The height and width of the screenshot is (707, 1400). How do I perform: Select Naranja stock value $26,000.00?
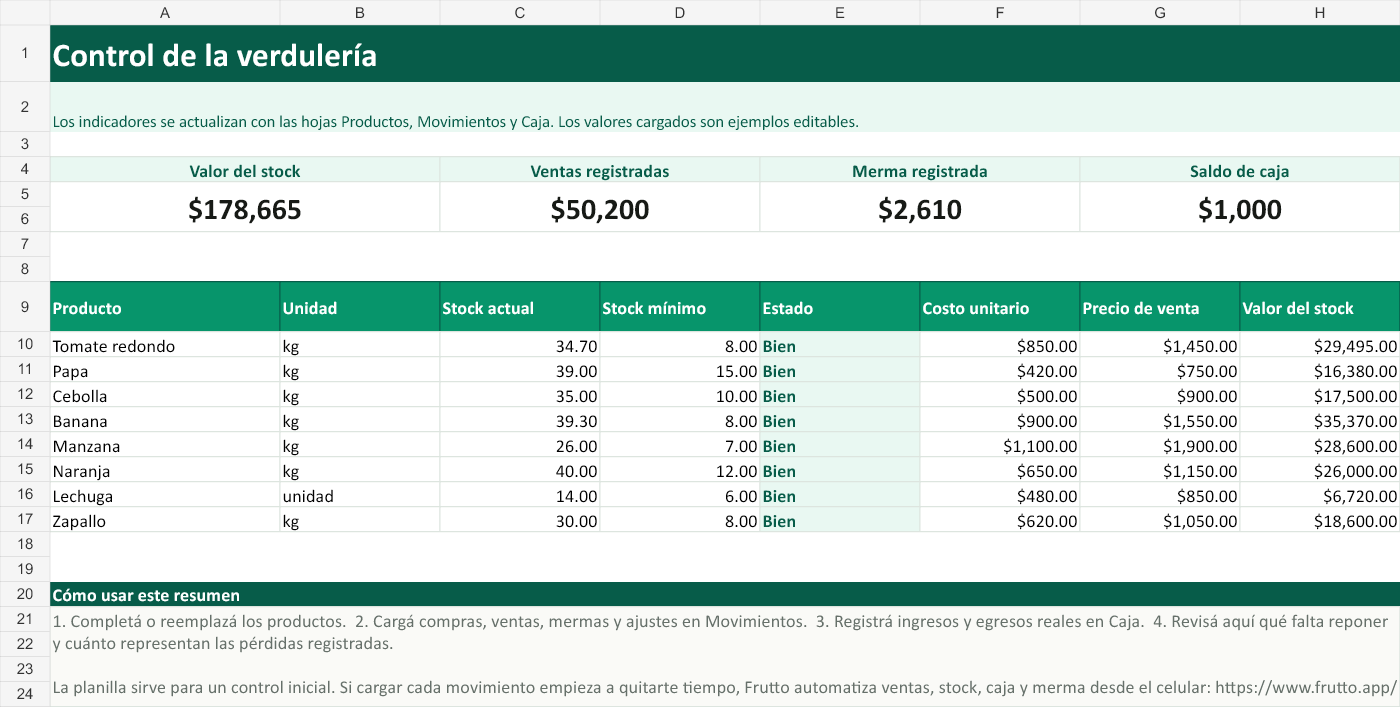click(x=1320, y=470)
